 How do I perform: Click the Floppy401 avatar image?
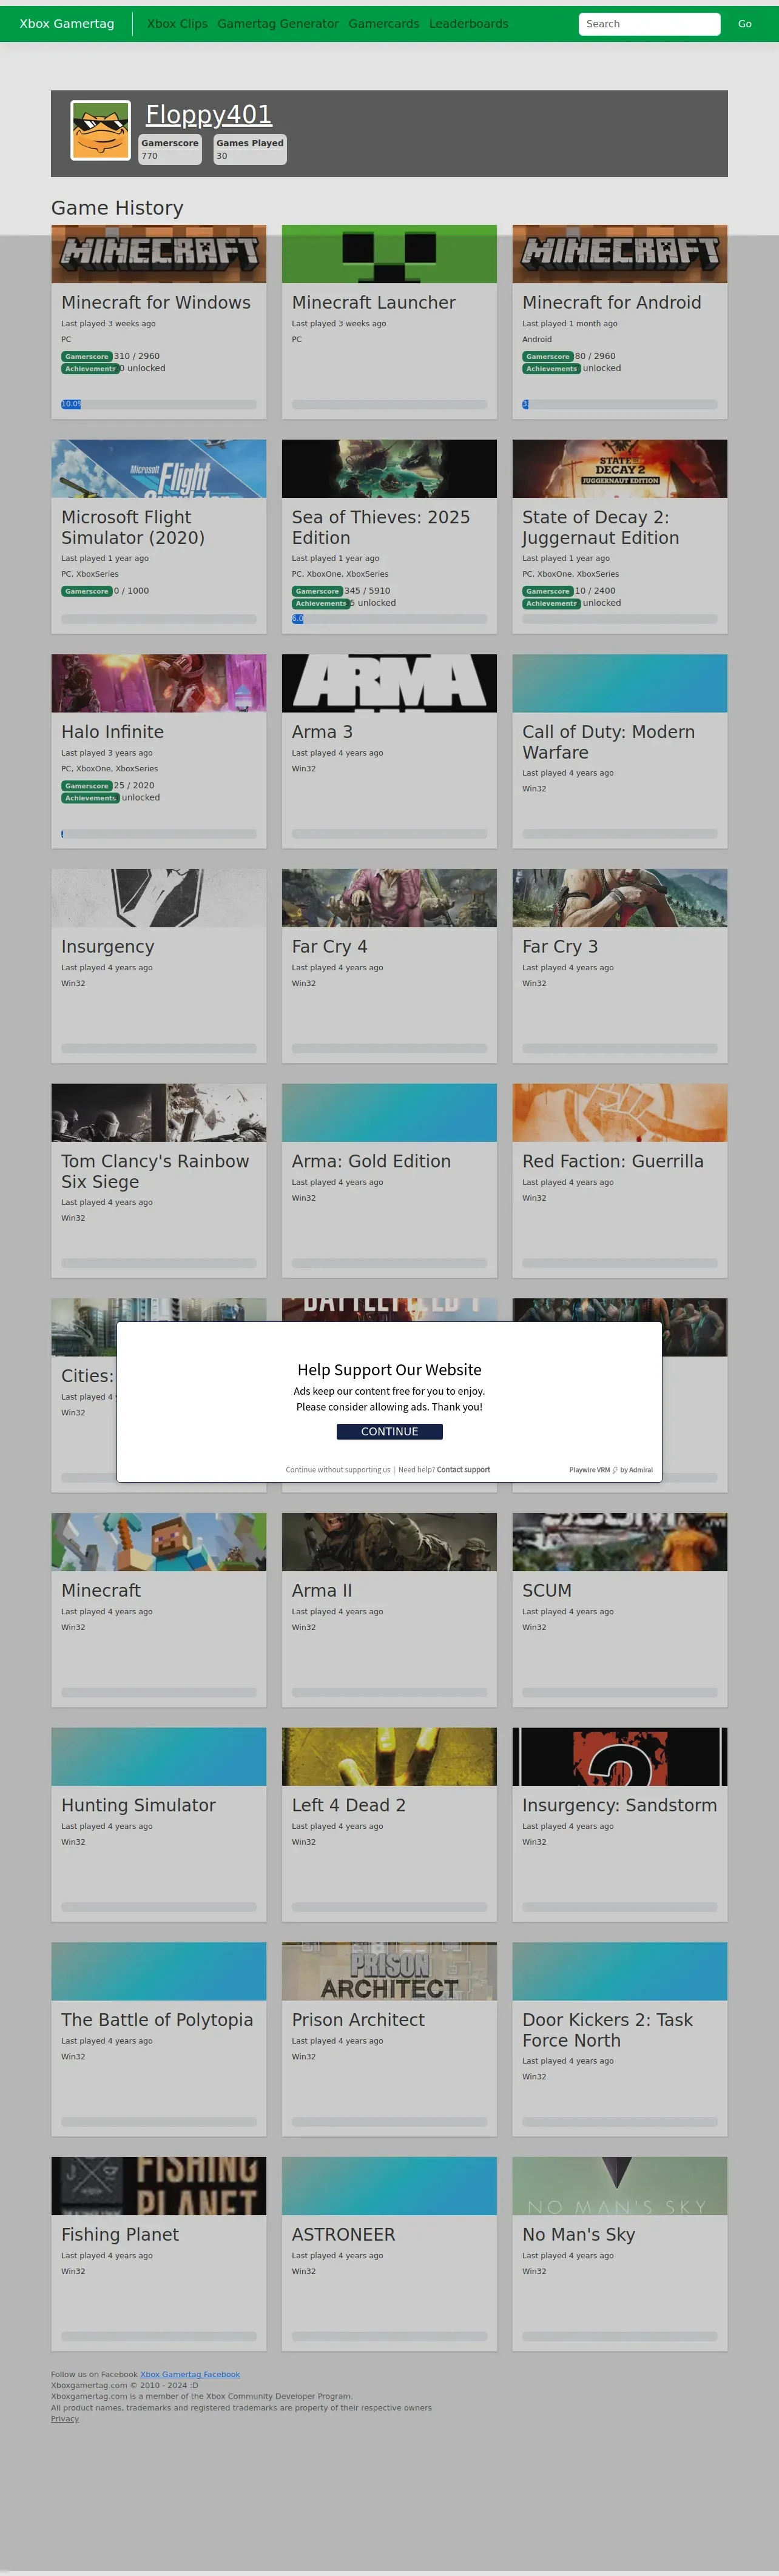click(100, 130)
